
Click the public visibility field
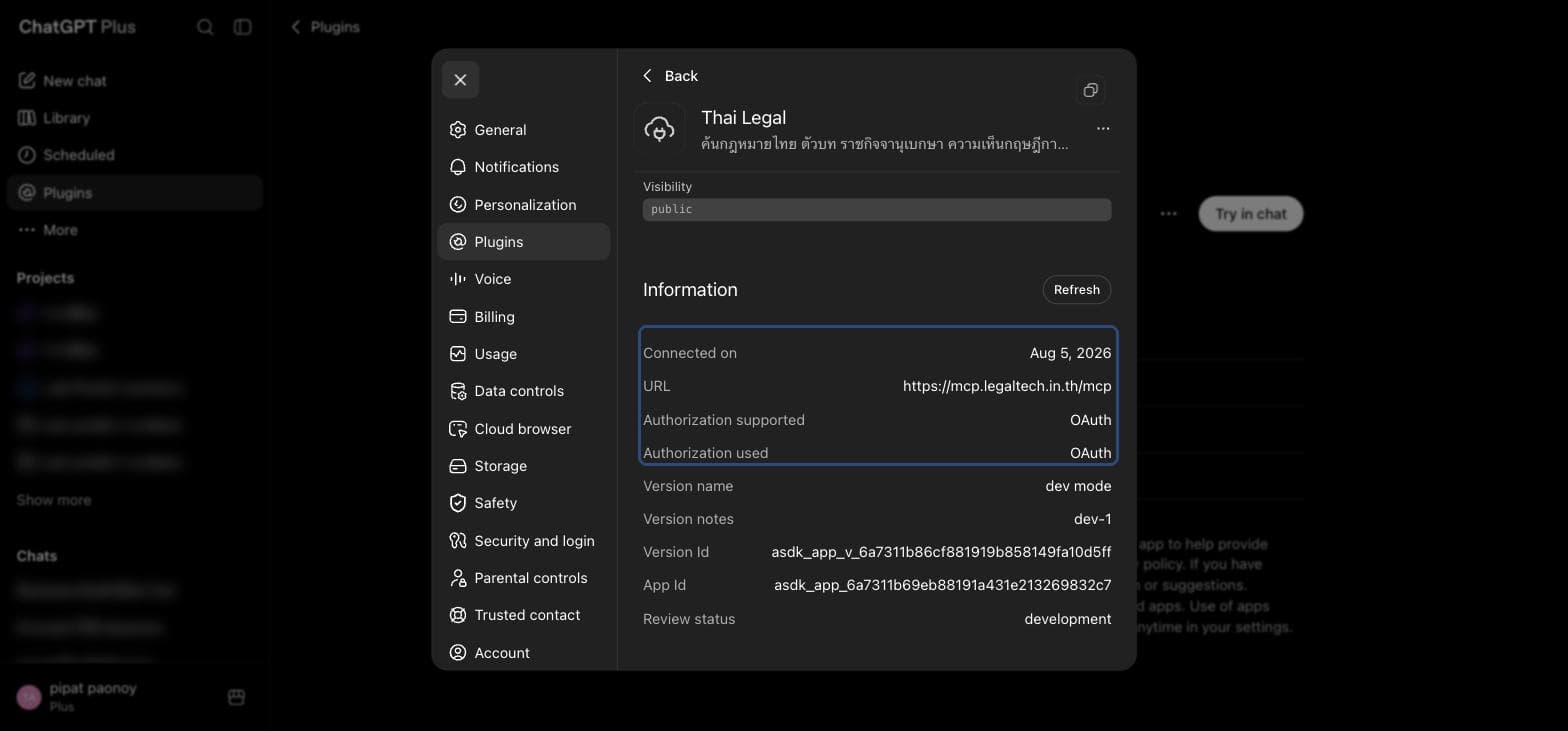pyautogui.click(x=877, y=209)
